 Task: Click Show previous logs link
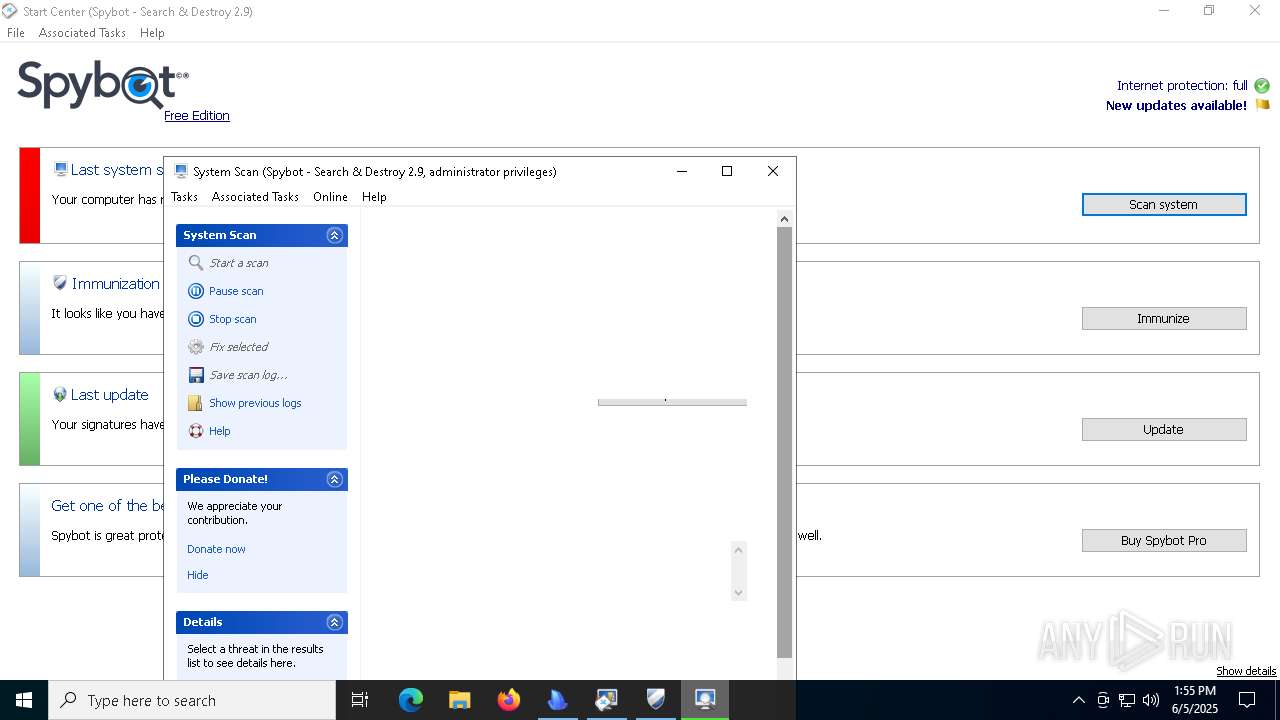(255, 403)
